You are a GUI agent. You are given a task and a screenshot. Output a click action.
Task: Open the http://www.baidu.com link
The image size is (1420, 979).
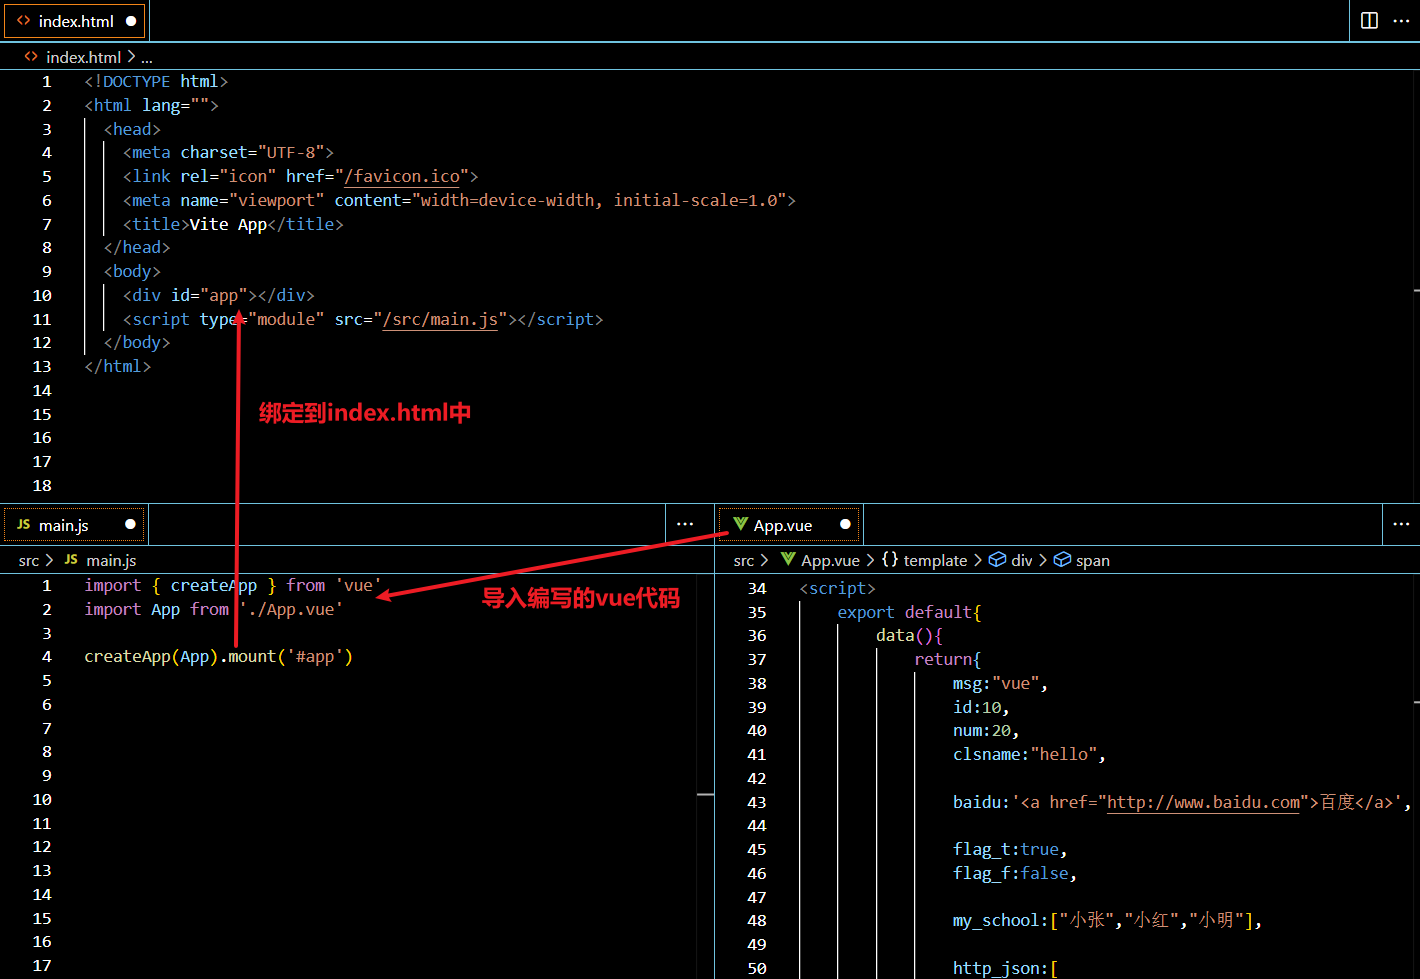tap(1204, 802)
